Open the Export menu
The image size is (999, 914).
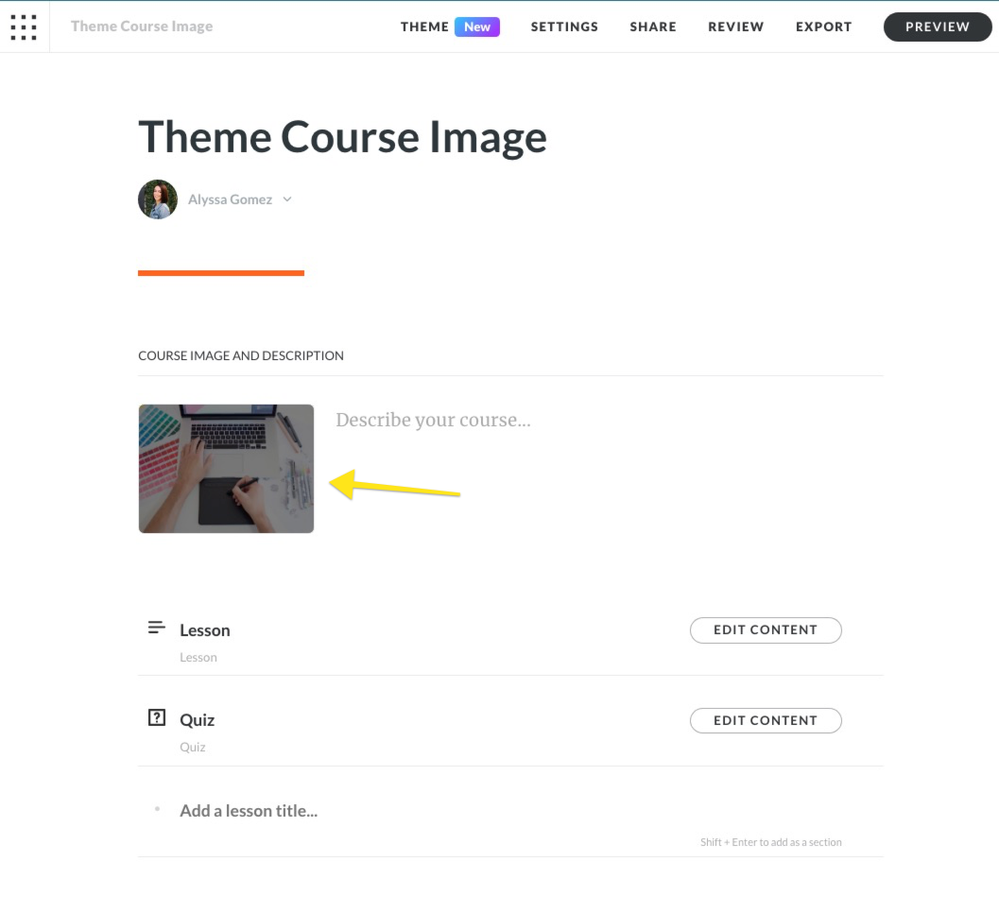click(x=824, y=27)
